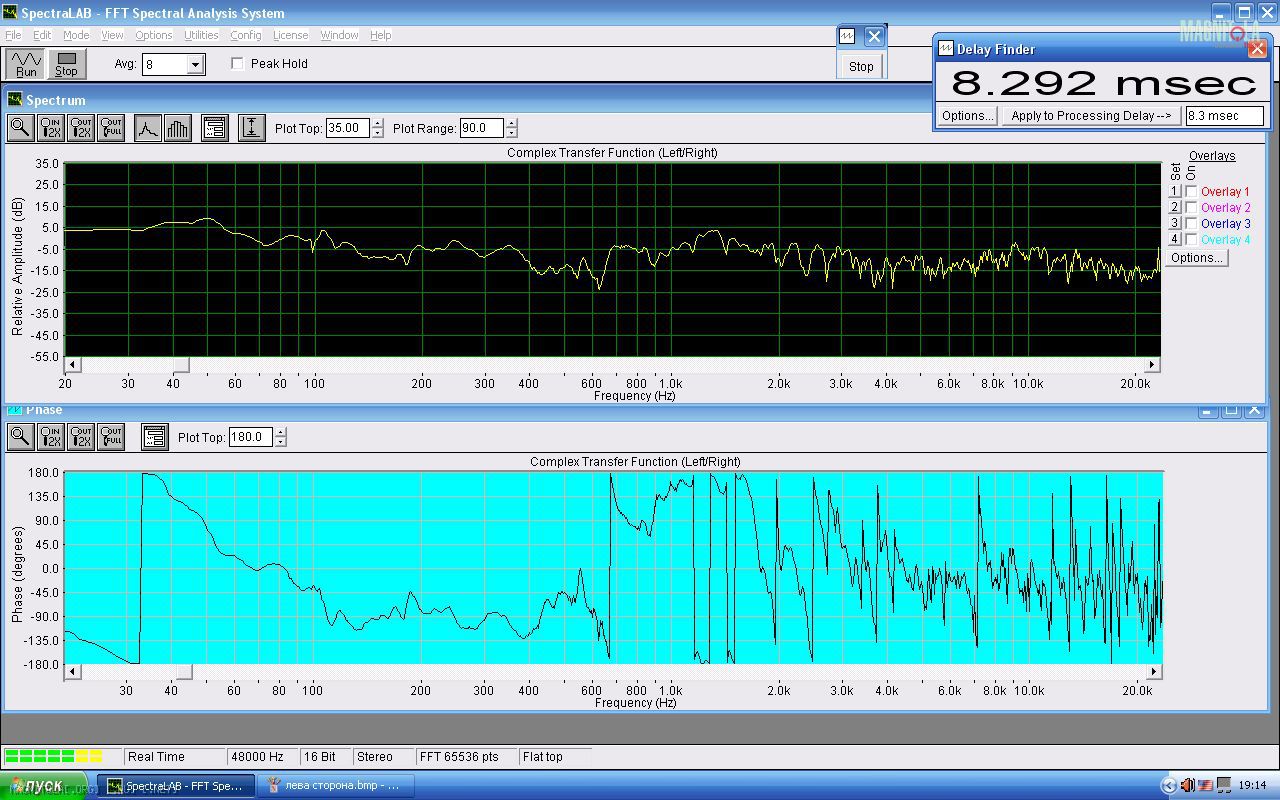The width and height of the screenshot is (1280, 800).
Task: Select the magnifier zoom tool in Spectrum toolbar
Action: point(20,128)
